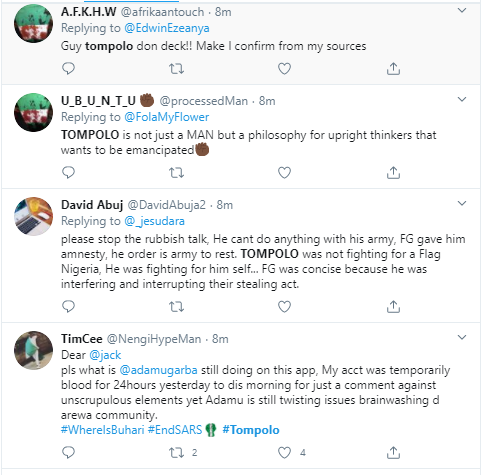This screenshot has height=475, width=481.
Task: Open the @EdwinEzeanya profile link
Action: point(167,28)
